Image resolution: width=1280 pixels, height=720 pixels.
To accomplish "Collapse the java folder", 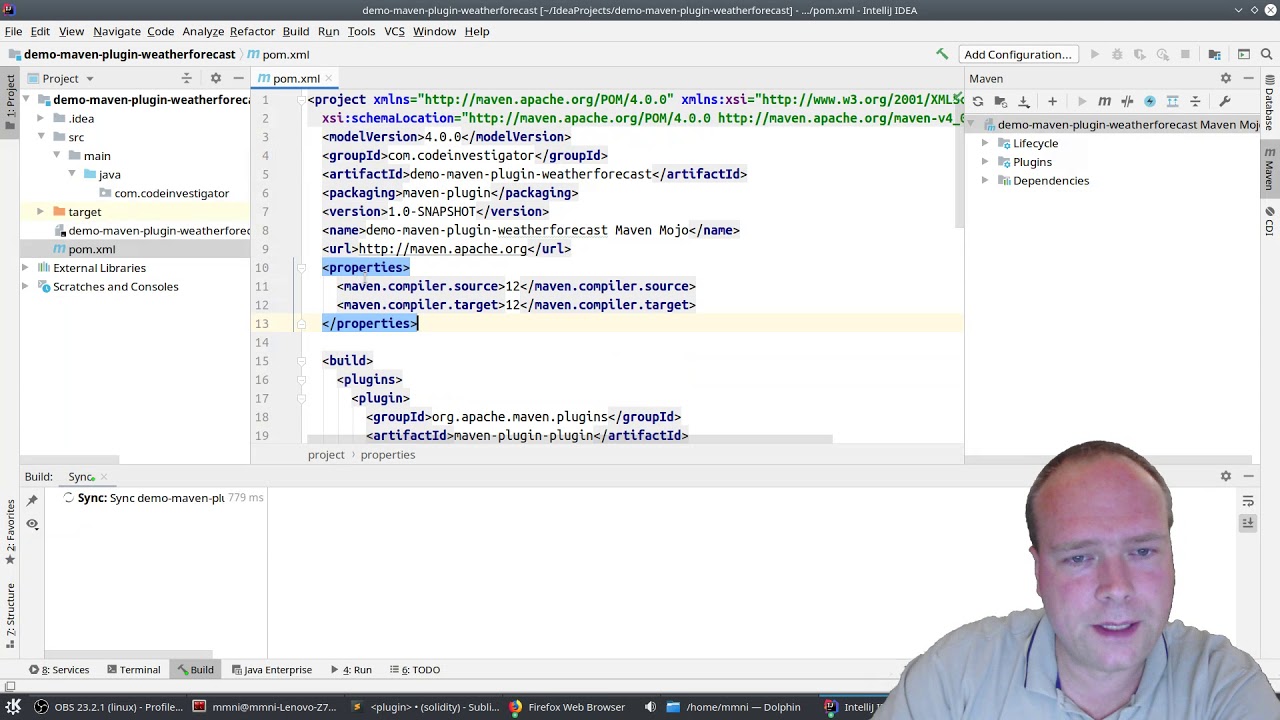I will (72, 174).
